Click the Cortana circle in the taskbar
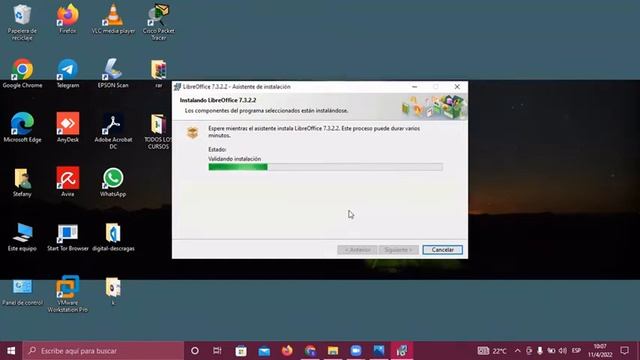The width and height of the screenshot is (640, 360). click(x=195, y=351)
